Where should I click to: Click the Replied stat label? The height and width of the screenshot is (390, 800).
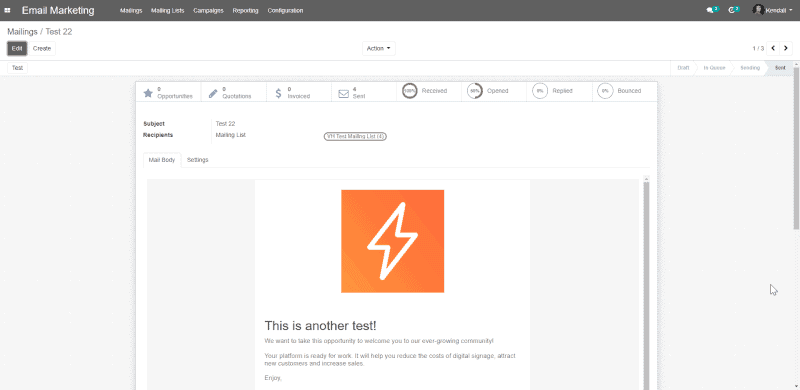click(562, 91)
